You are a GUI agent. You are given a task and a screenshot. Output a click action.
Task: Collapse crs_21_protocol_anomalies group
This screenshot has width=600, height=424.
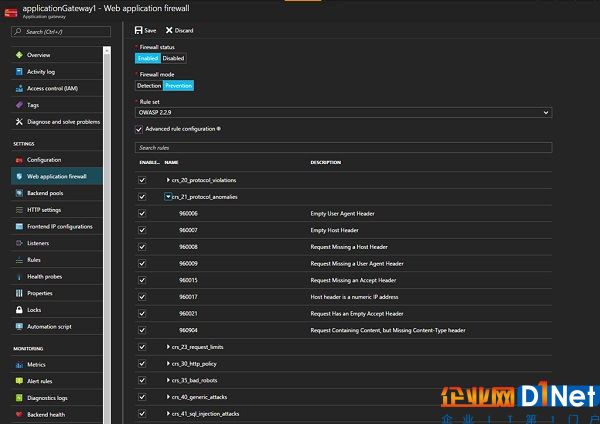pos(168,197)
